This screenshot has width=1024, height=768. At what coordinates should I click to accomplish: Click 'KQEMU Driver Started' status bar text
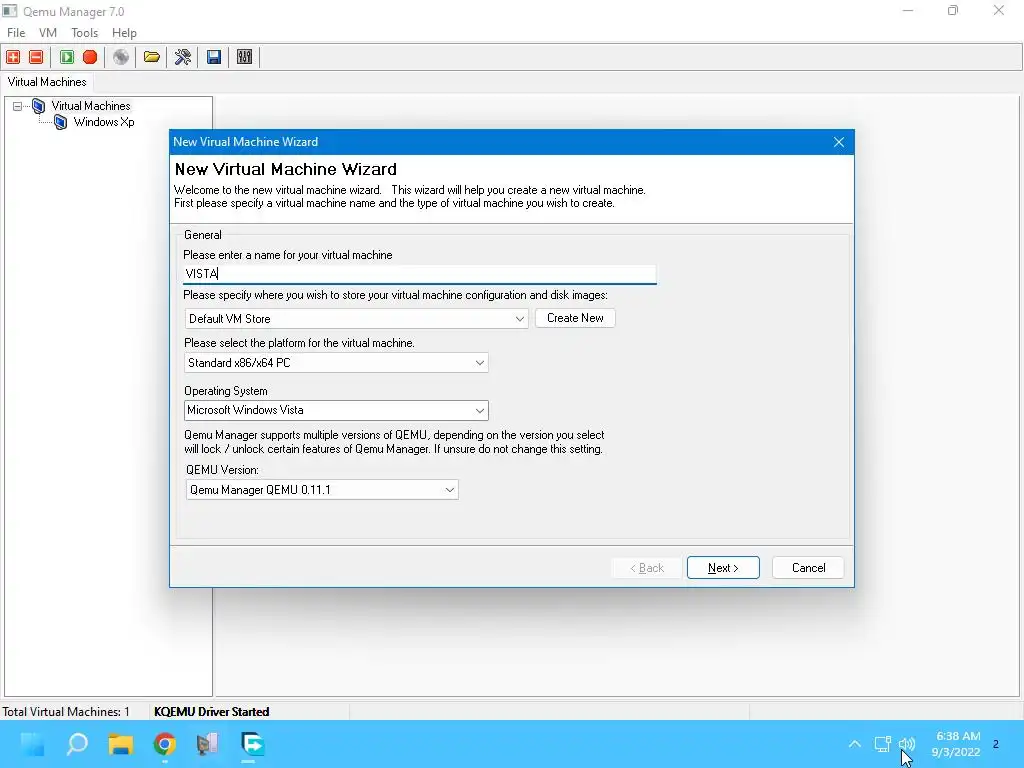[212, 712]
